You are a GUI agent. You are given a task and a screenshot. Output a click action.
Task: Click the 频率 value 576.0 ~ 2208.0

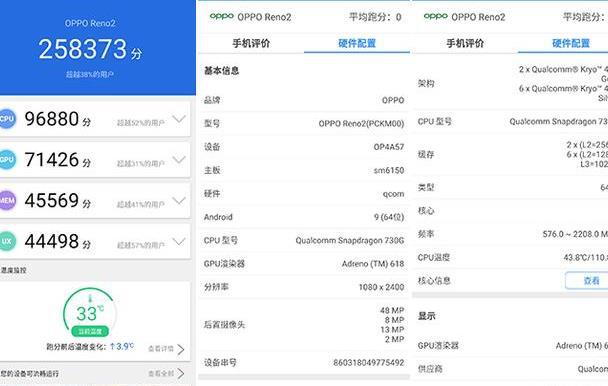click(575, 234)
